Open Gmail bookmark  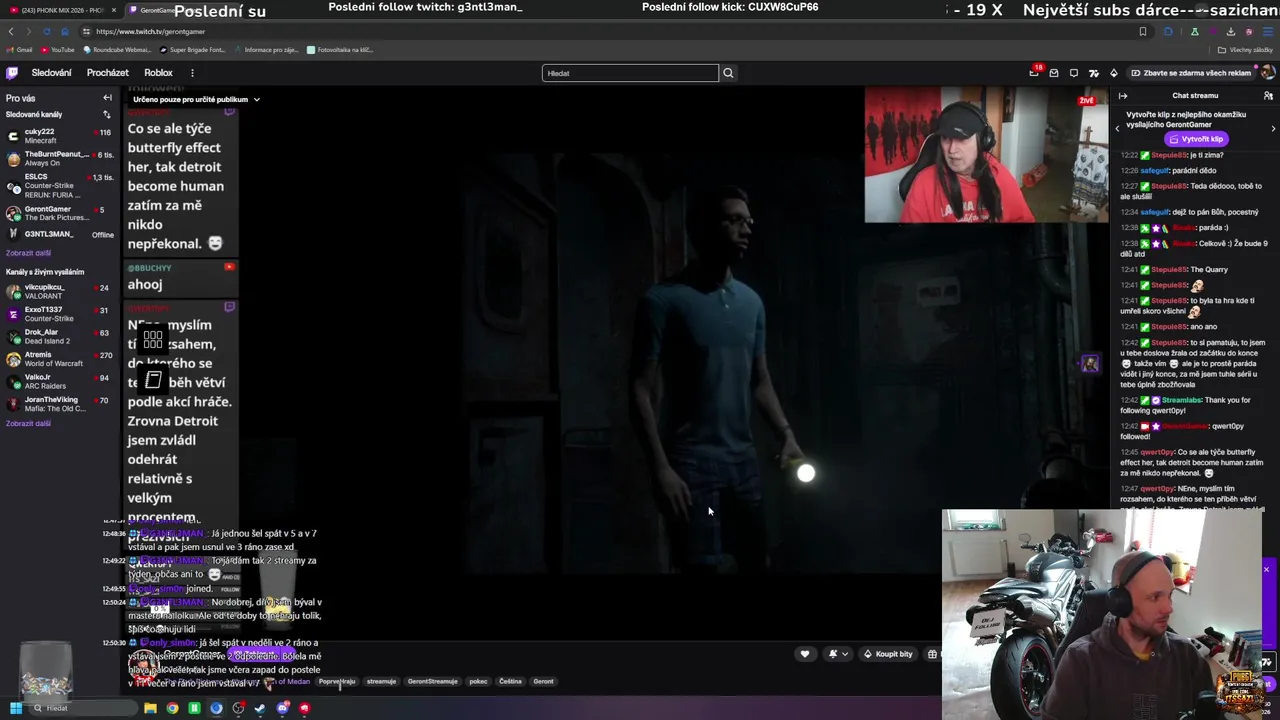(21, 50)
